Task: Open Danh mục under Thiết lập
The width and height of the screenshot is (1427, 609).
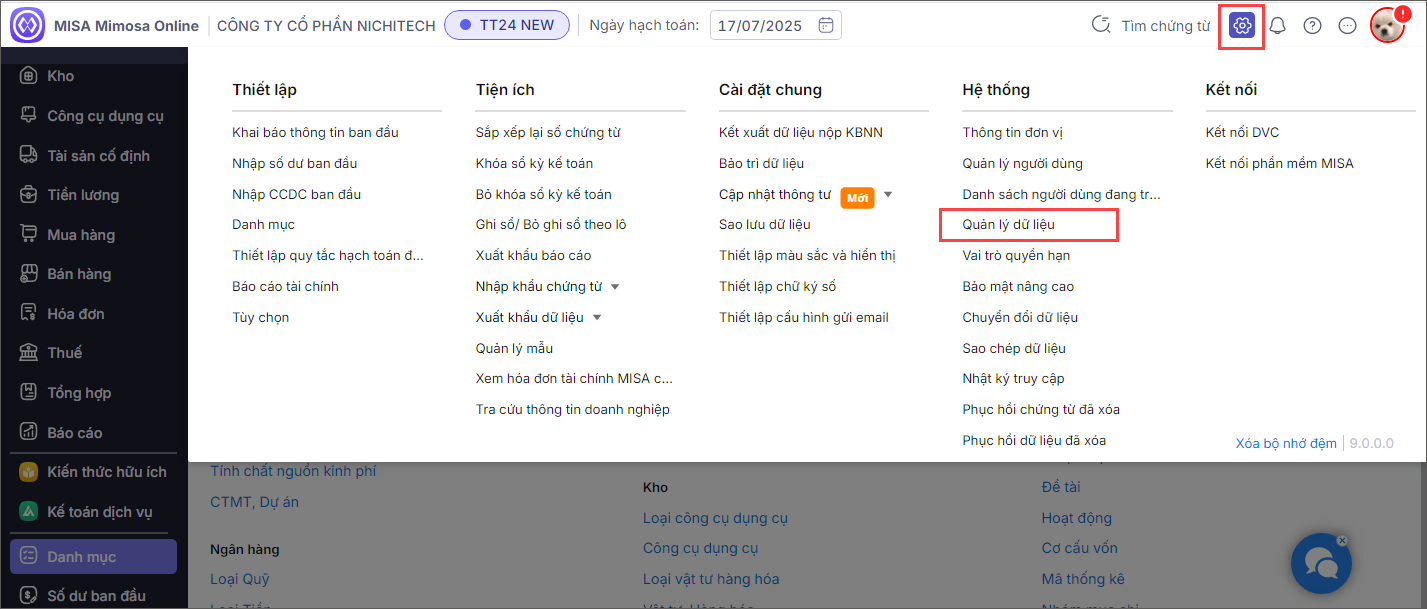Action: [x=263, y=225]
